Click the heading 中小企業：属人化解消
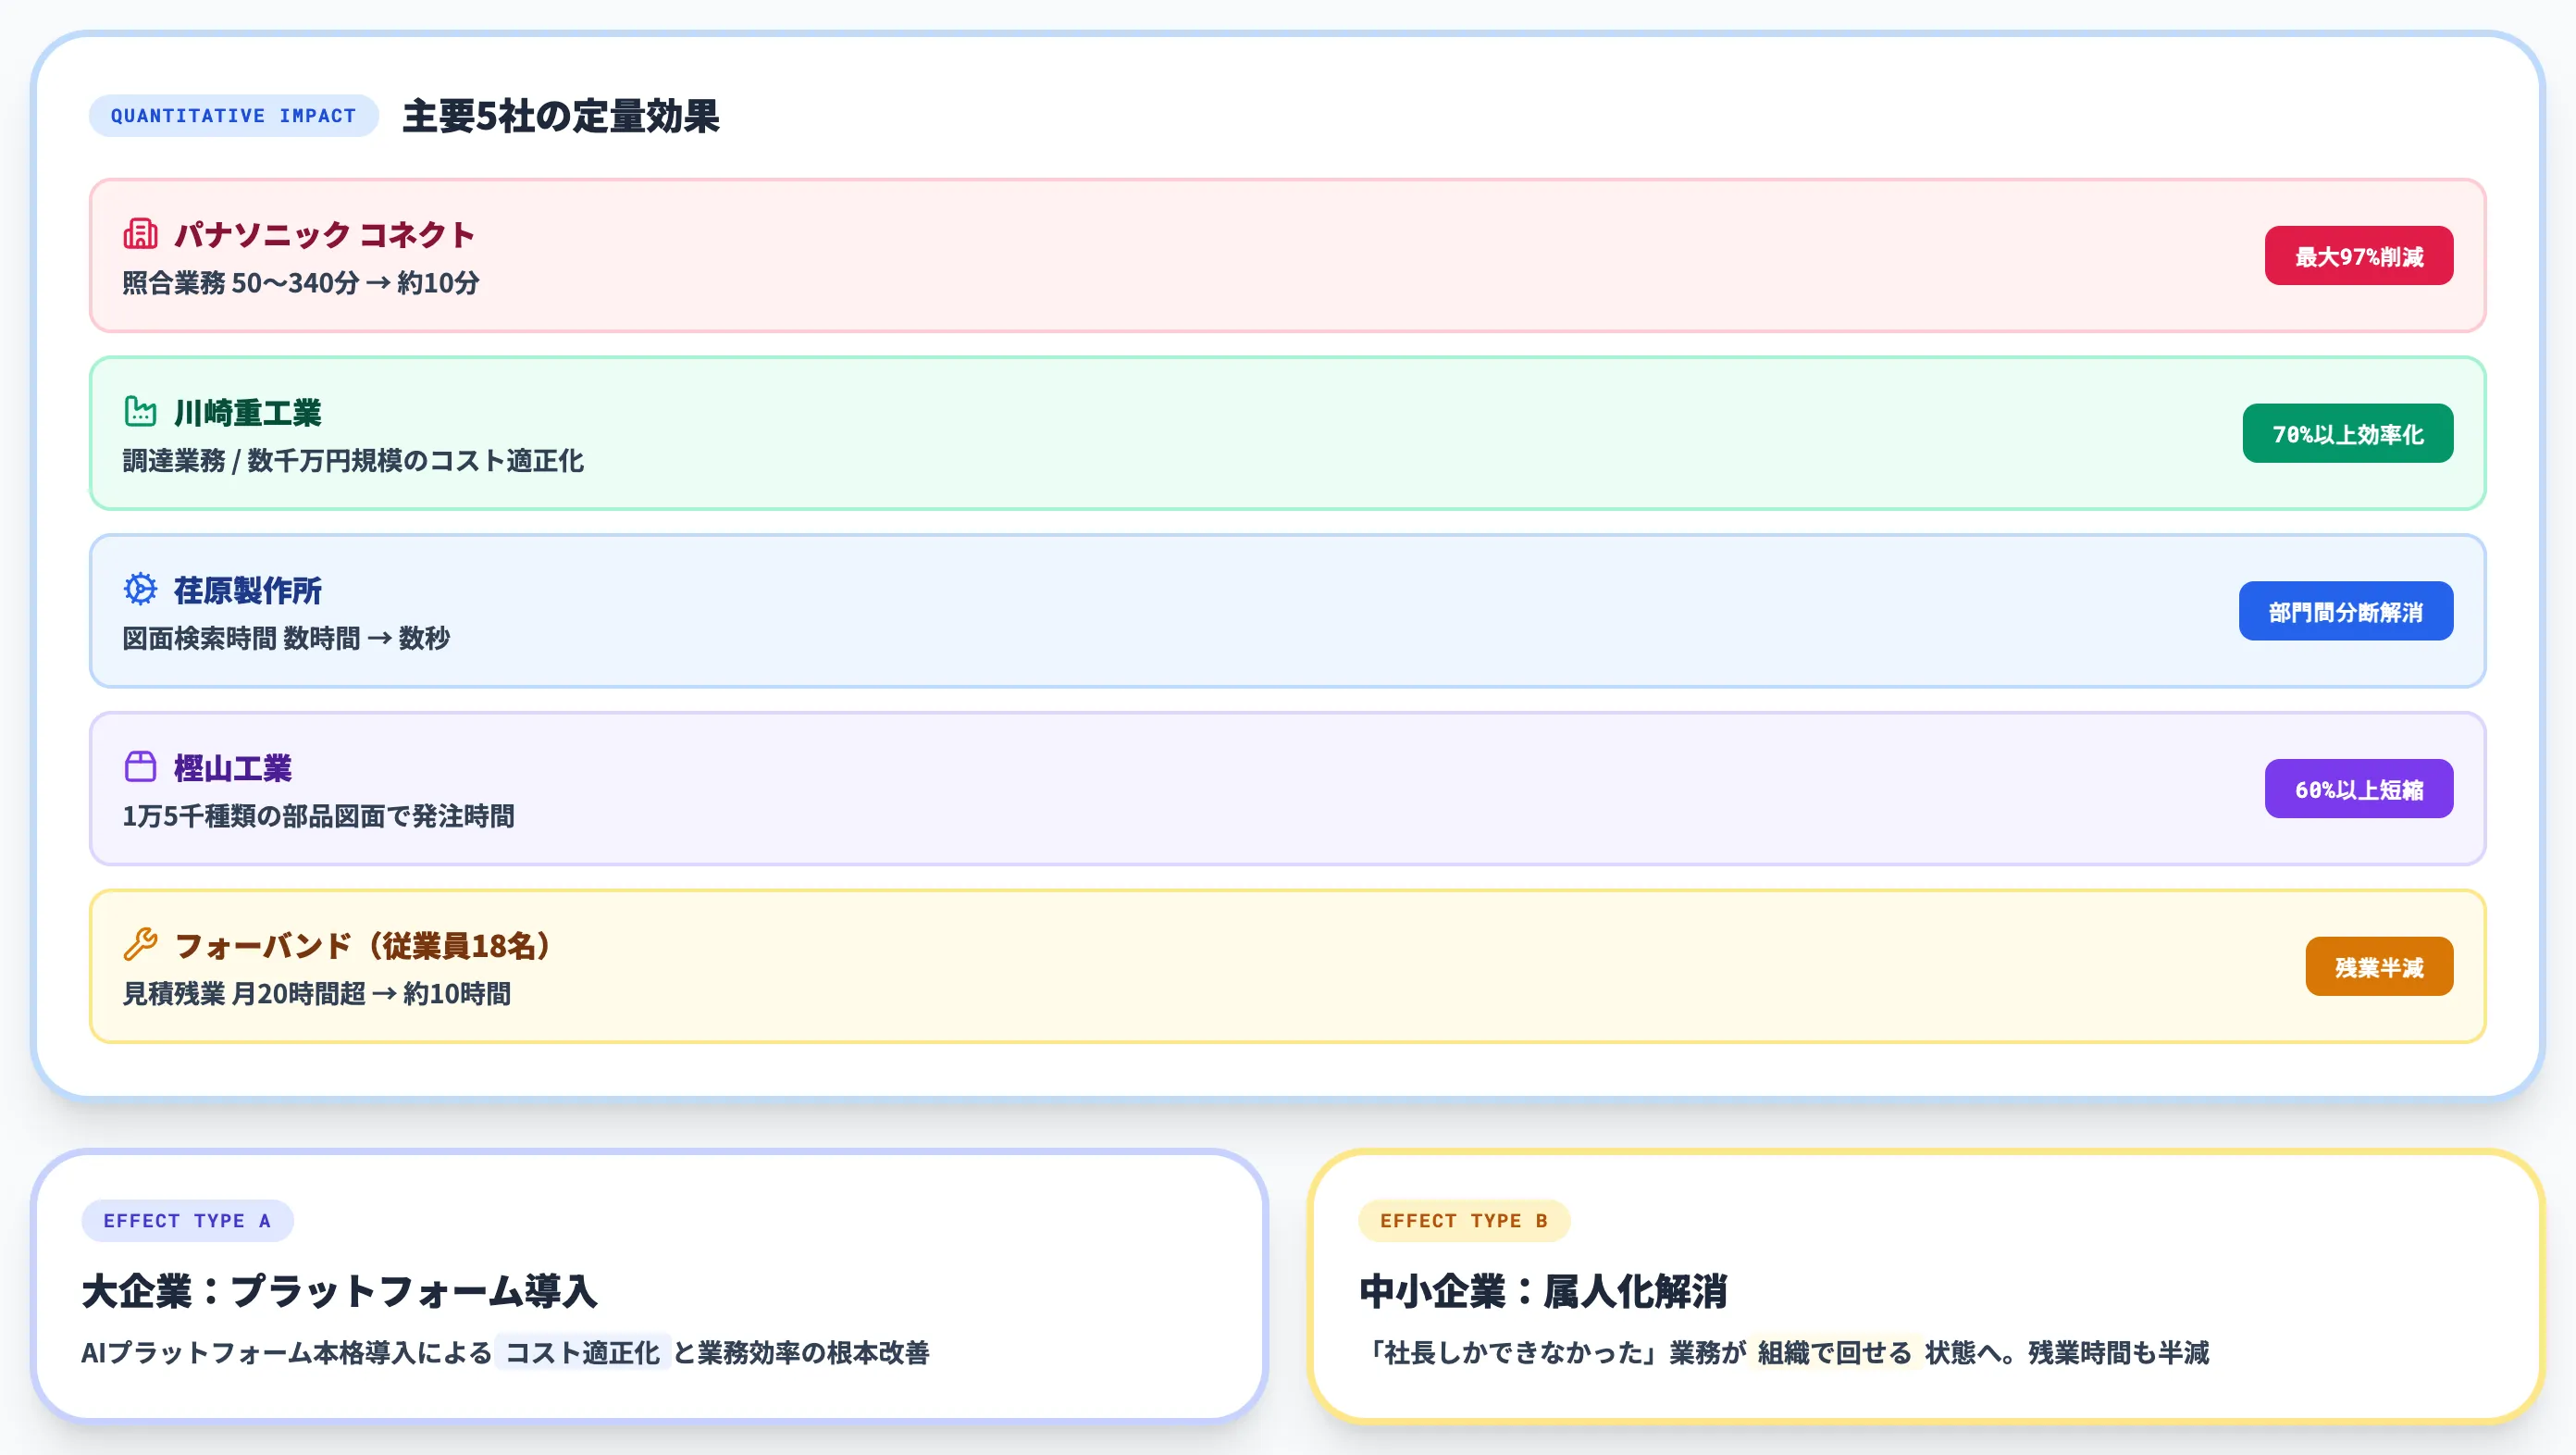Screen dimensions: 2576x1455 [1543, 1291]
